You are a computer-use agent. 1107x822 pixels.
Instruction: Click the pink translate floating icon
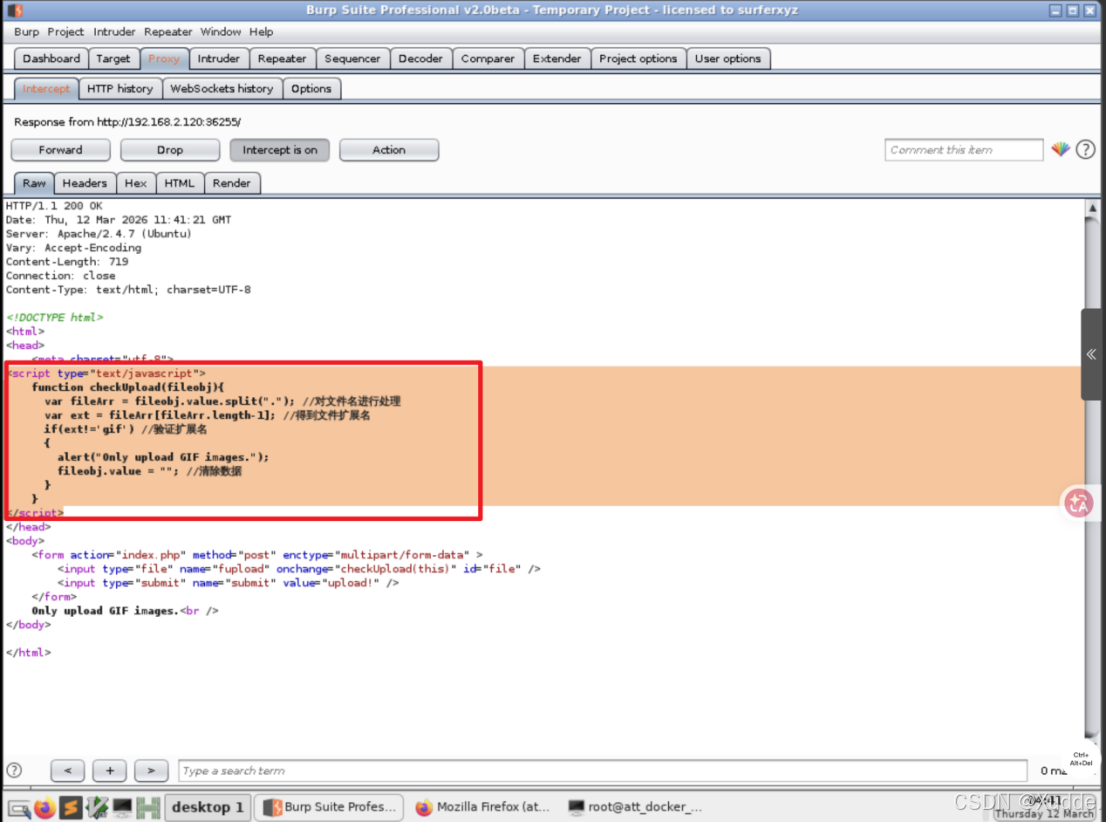(1078, 503)
